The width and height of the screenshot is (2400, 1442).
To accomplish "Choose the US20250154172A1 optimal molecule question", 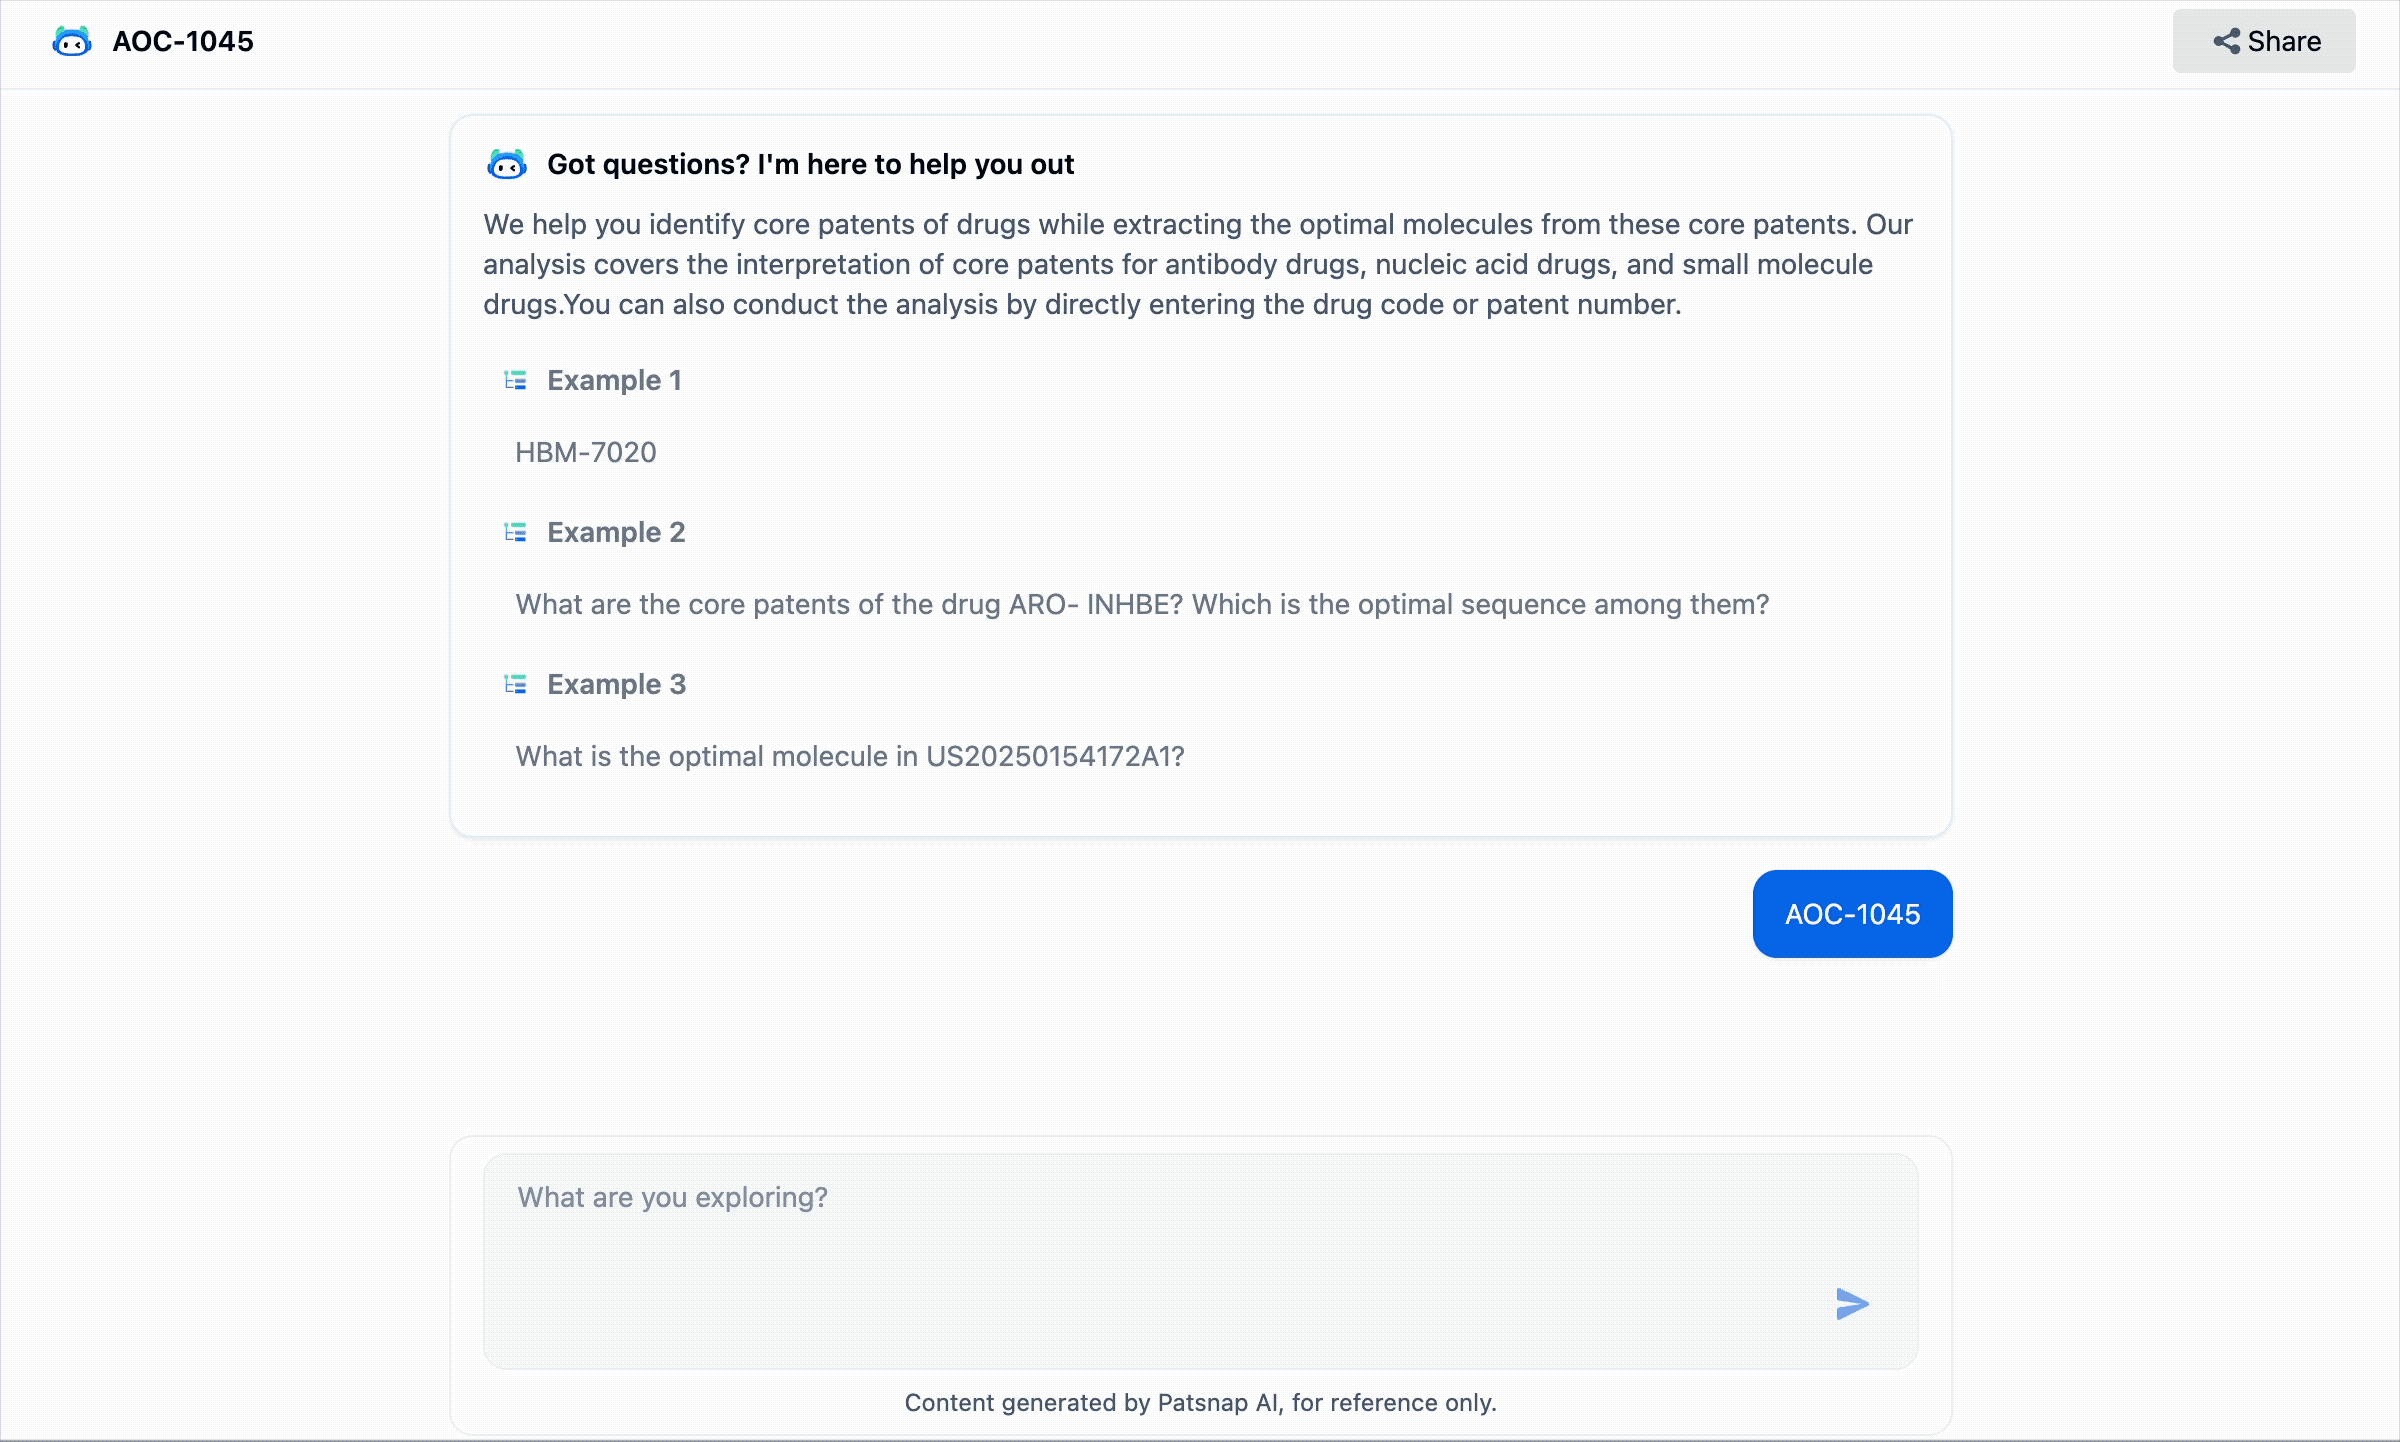I will pos(850,756).
